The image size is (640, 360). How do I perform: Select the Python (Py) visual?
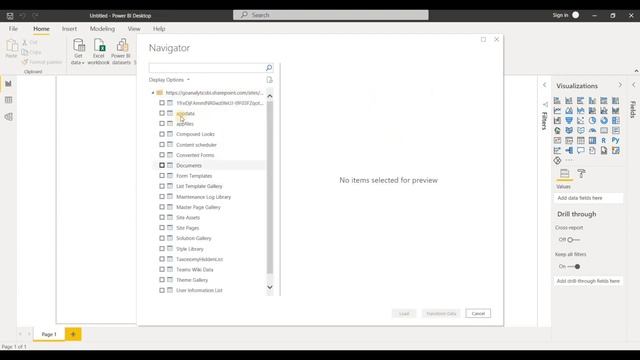(616, 140)
